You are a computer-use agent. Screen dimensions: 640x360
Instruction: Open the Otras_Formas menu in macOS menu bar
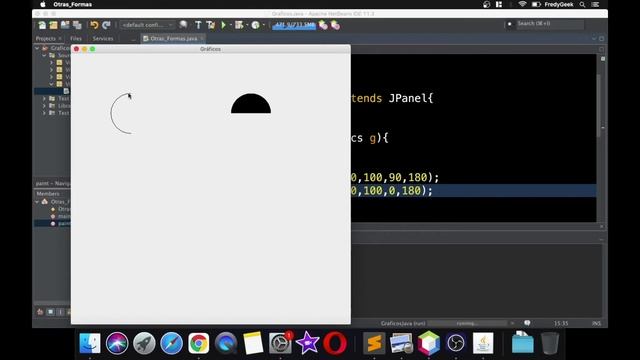click(73, 4)
